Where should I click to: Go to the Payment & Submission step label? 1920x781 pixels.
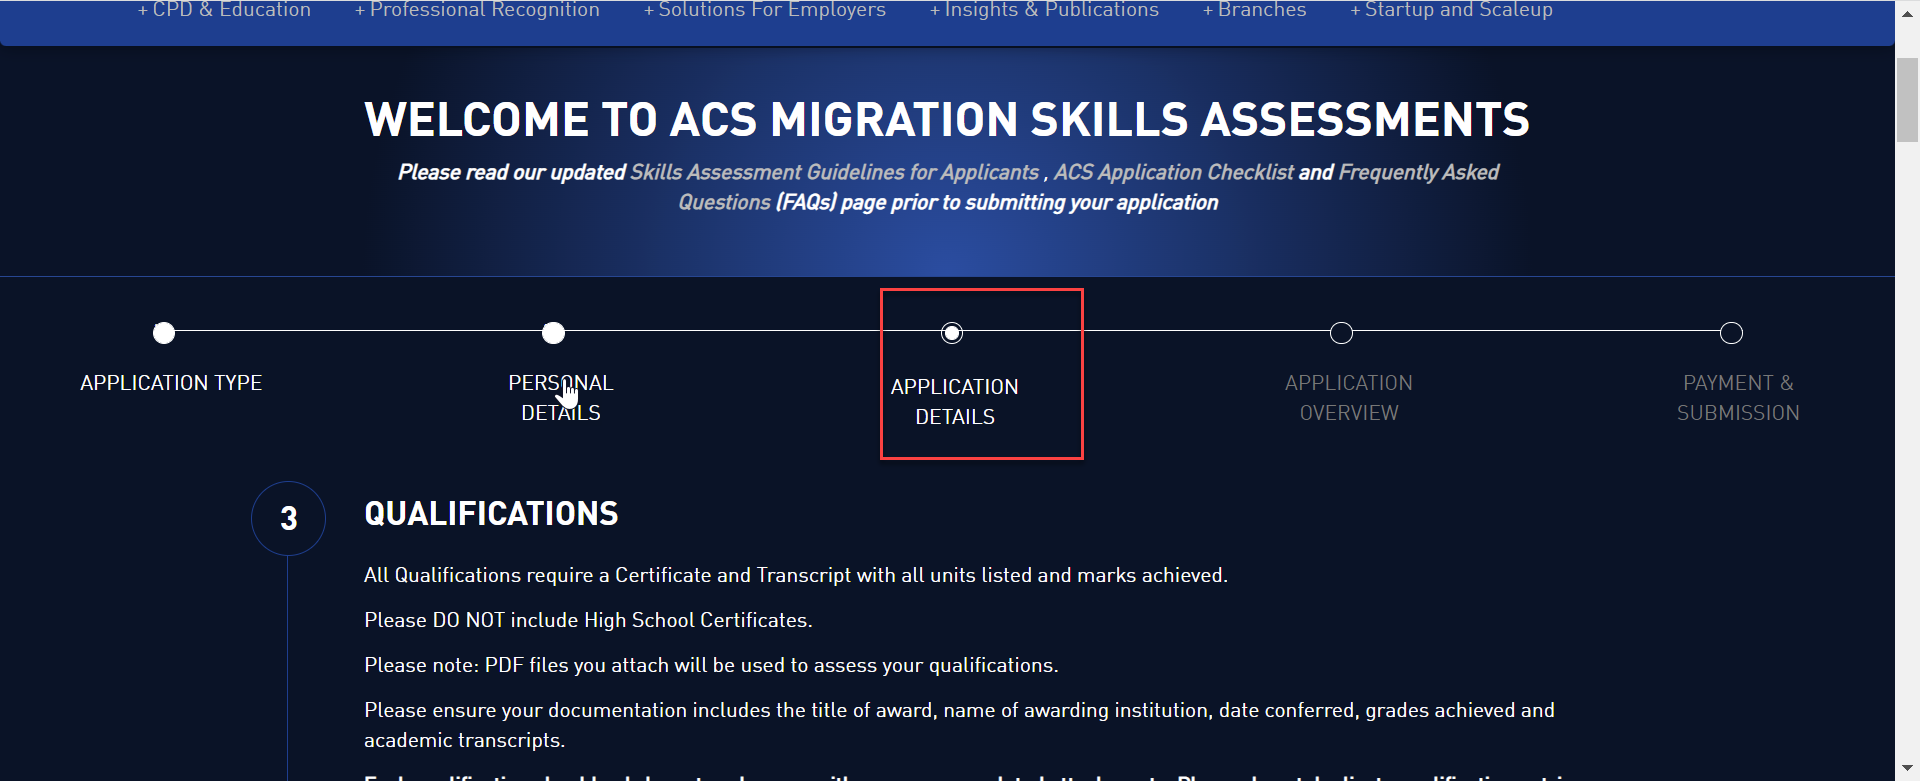pos(1738,398)
